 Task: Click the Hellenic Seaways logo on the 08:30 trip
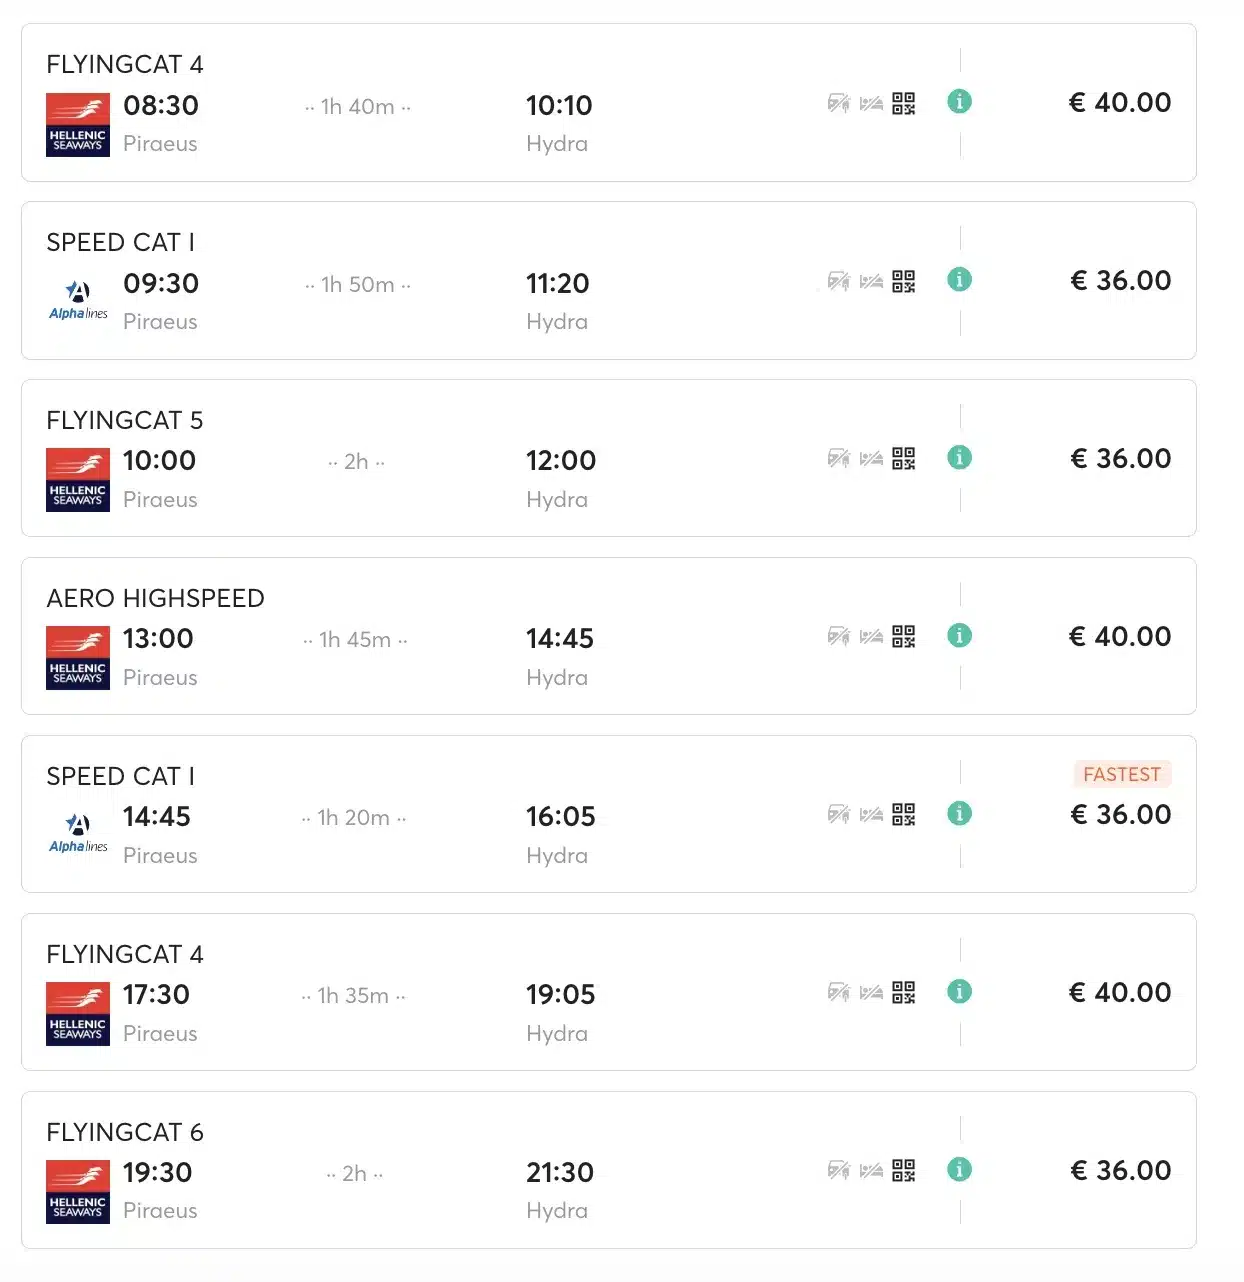coord(78,125)
